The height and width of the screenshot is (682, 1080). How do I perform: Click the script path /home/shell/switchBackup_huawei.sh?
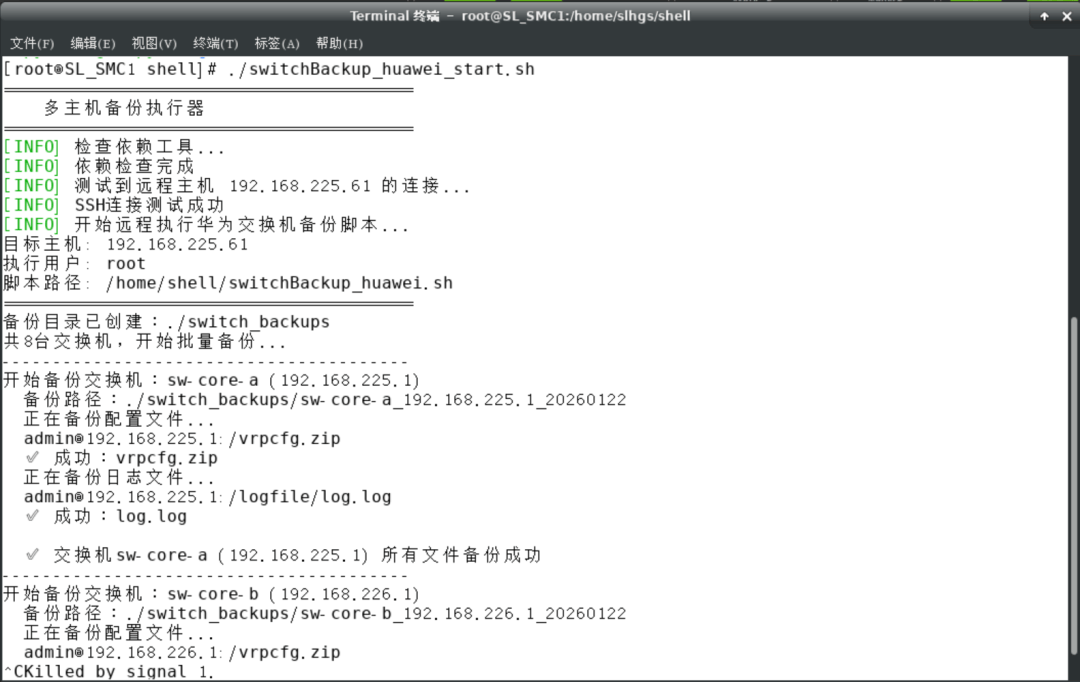point(279,283)
